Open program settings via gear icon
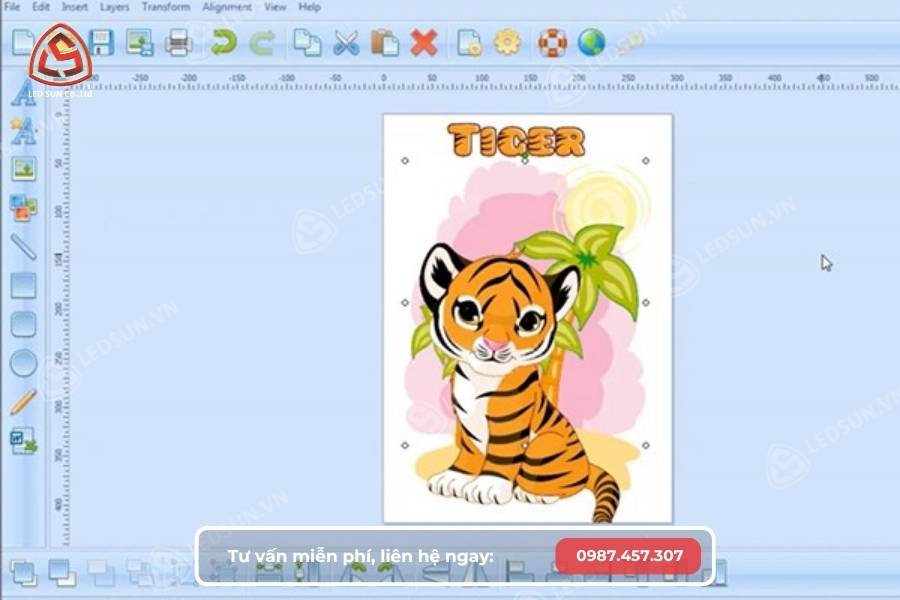The width and height of the screenshot is (900, 600). [508, 43]
